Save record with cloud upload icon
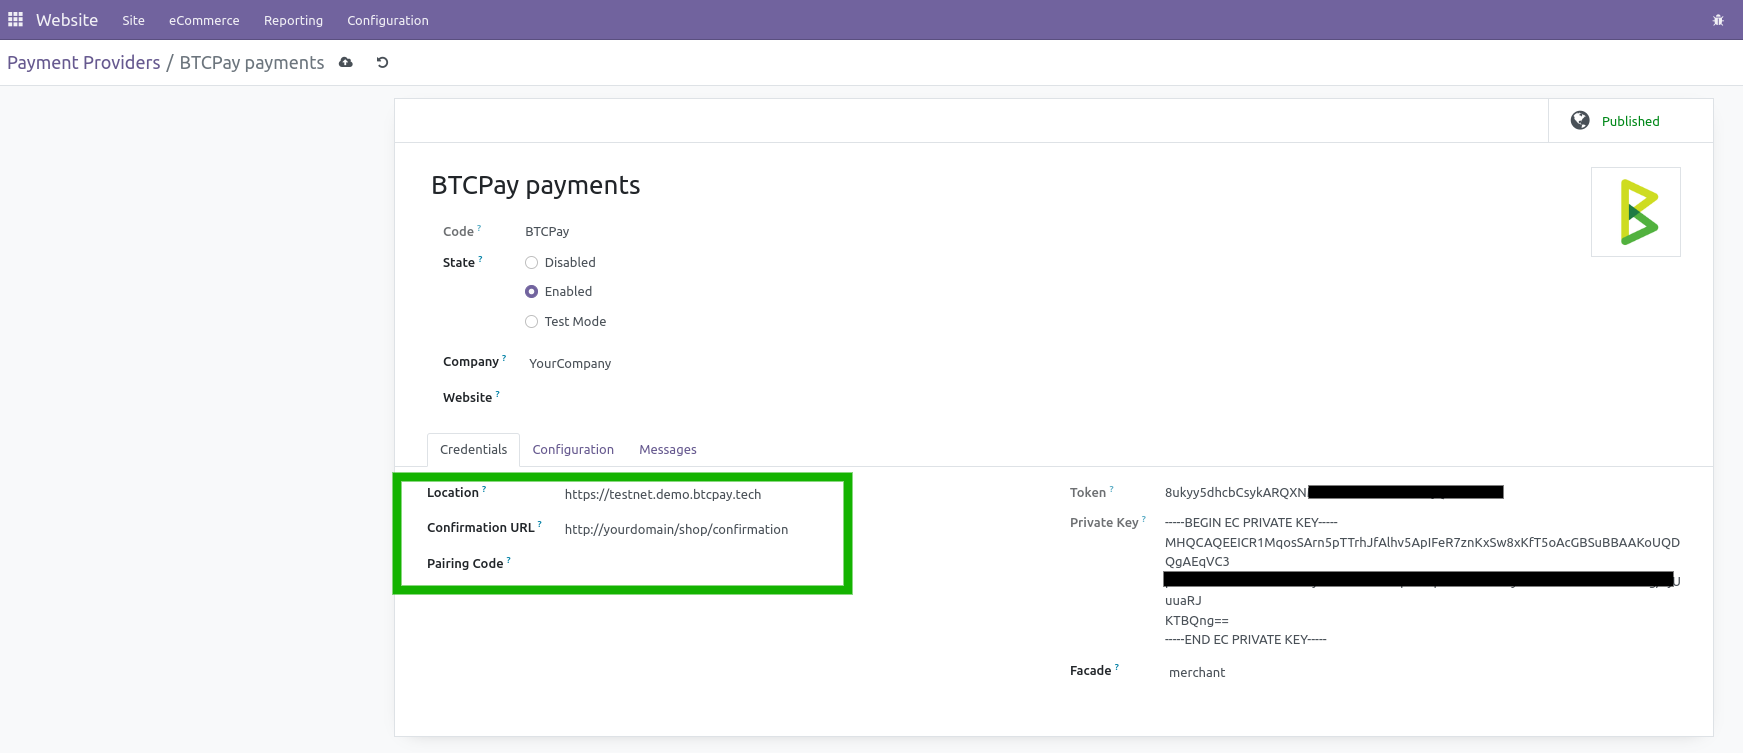Image resolution: width=1743 pixels, height=753 pixels. tap(346, 62)
